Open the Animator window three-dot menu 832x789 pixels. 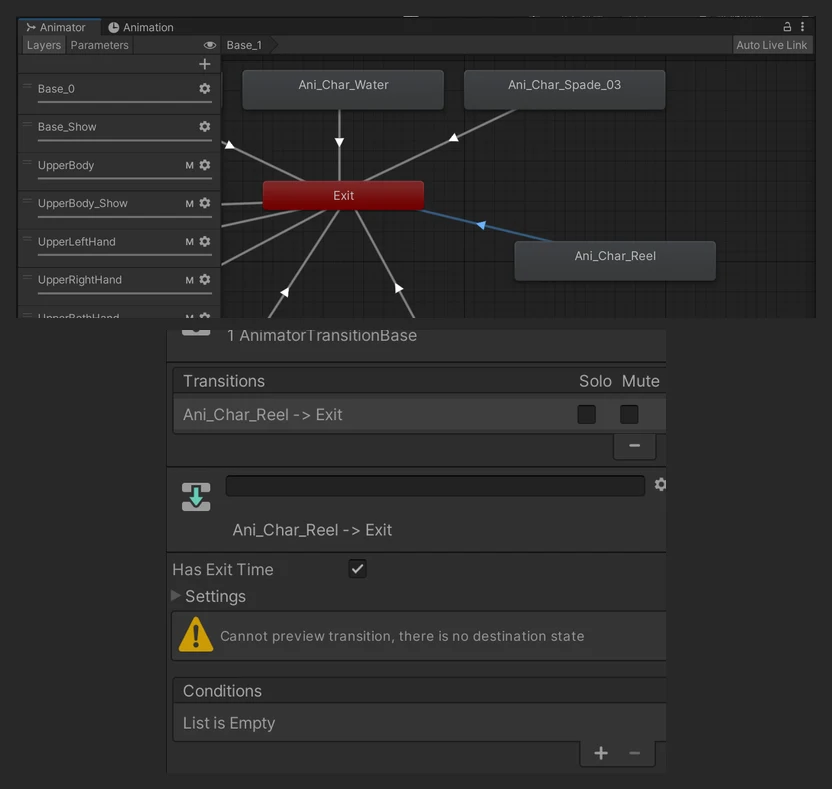[802, 27]
